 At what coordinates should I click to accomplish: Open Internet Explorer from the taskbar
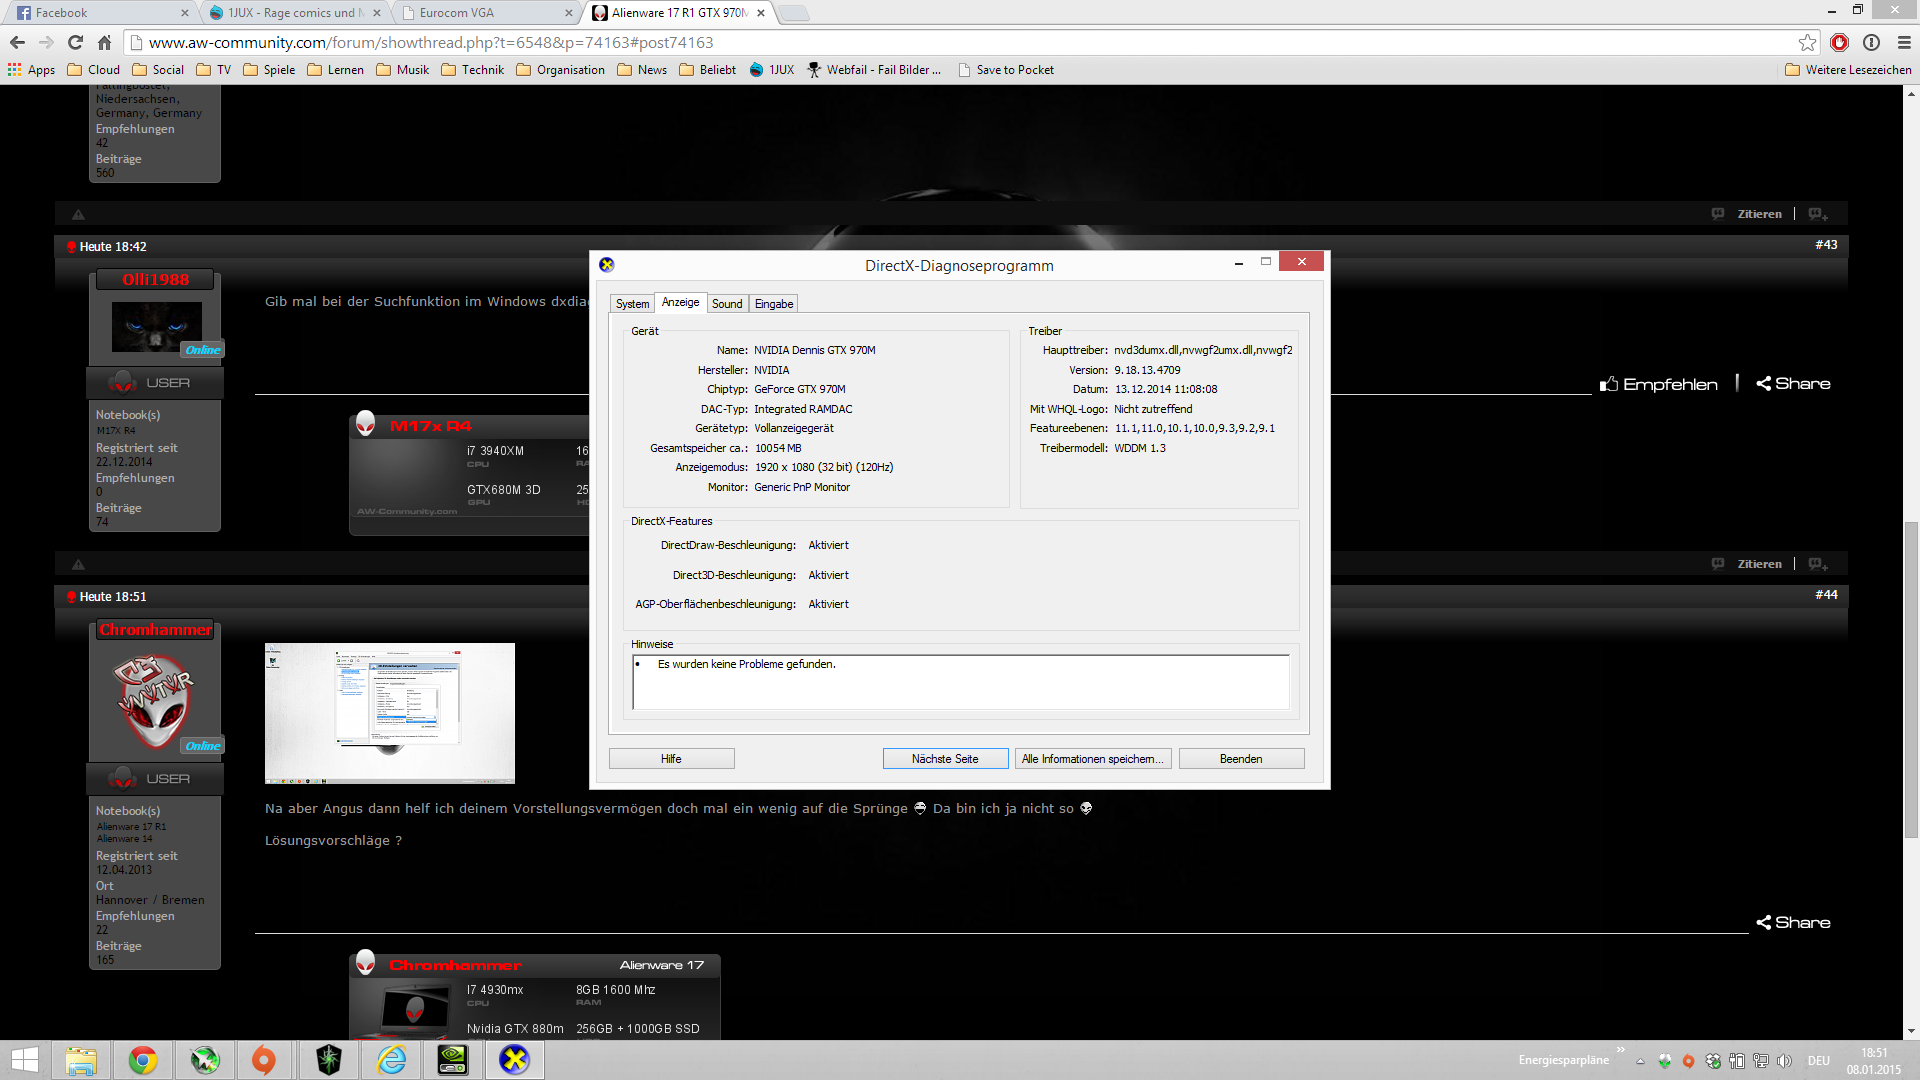(x=391, y=1060)
